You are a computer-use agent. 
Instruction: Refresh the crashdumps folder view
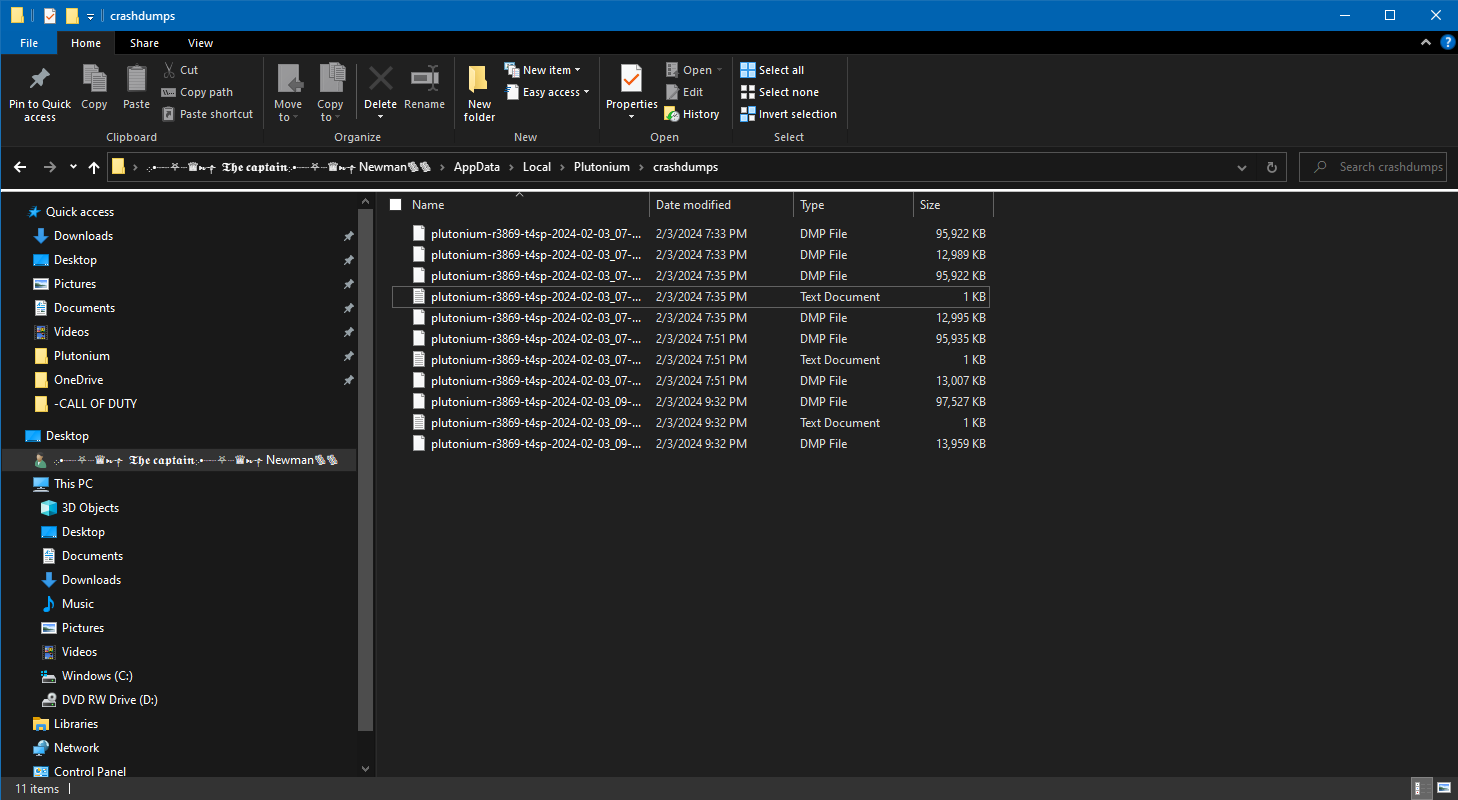(x=1271, y=167)
